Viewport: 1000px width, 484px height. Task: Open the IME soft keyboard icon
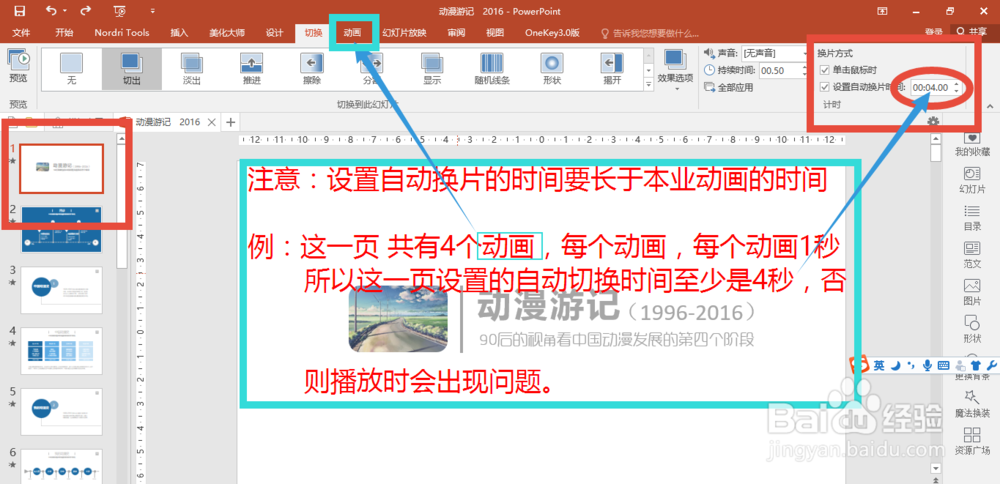pos(943,365)
